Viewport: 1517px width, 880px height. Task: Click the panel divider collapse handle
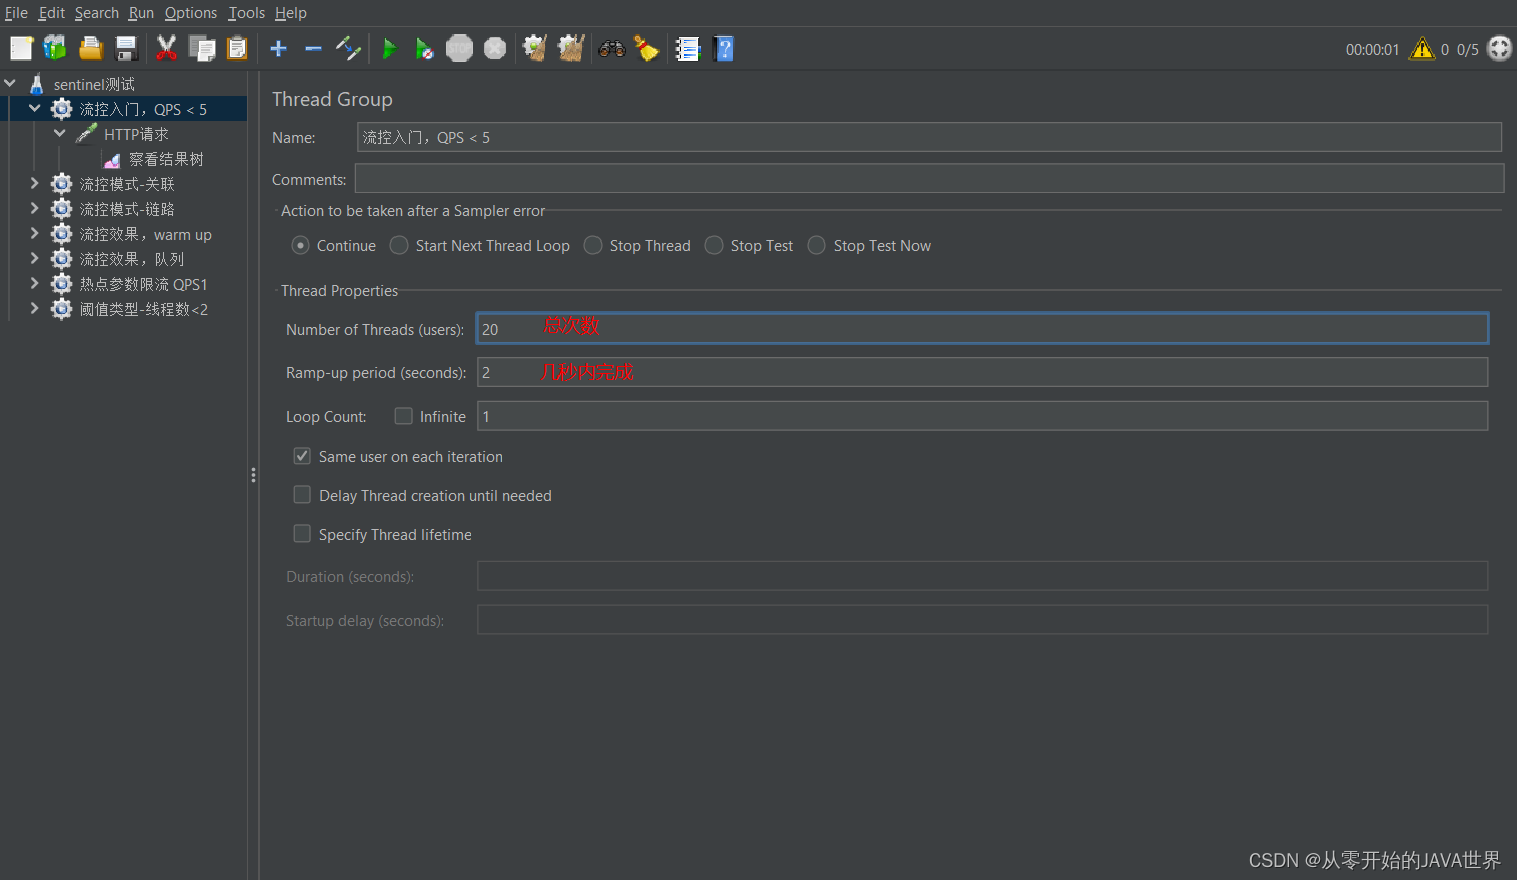coord(253,475)
